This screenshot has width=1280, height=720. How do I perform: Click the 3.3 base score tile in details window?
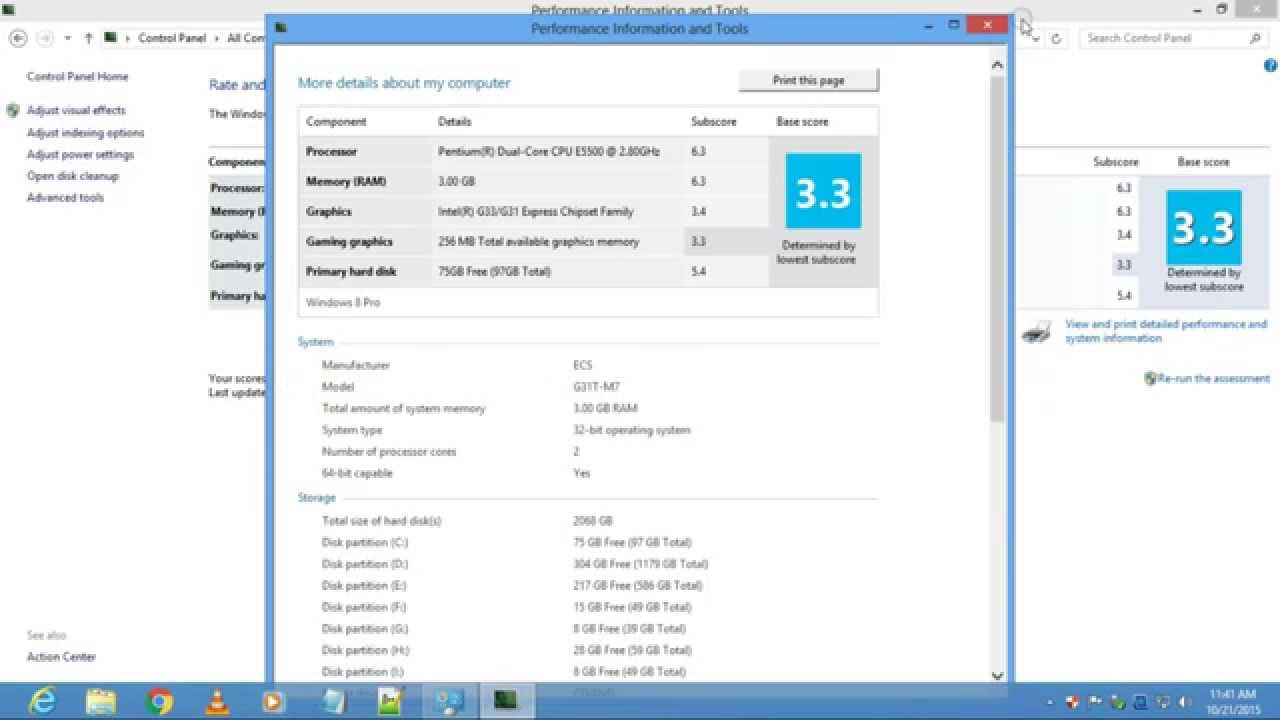coord(823,191)
